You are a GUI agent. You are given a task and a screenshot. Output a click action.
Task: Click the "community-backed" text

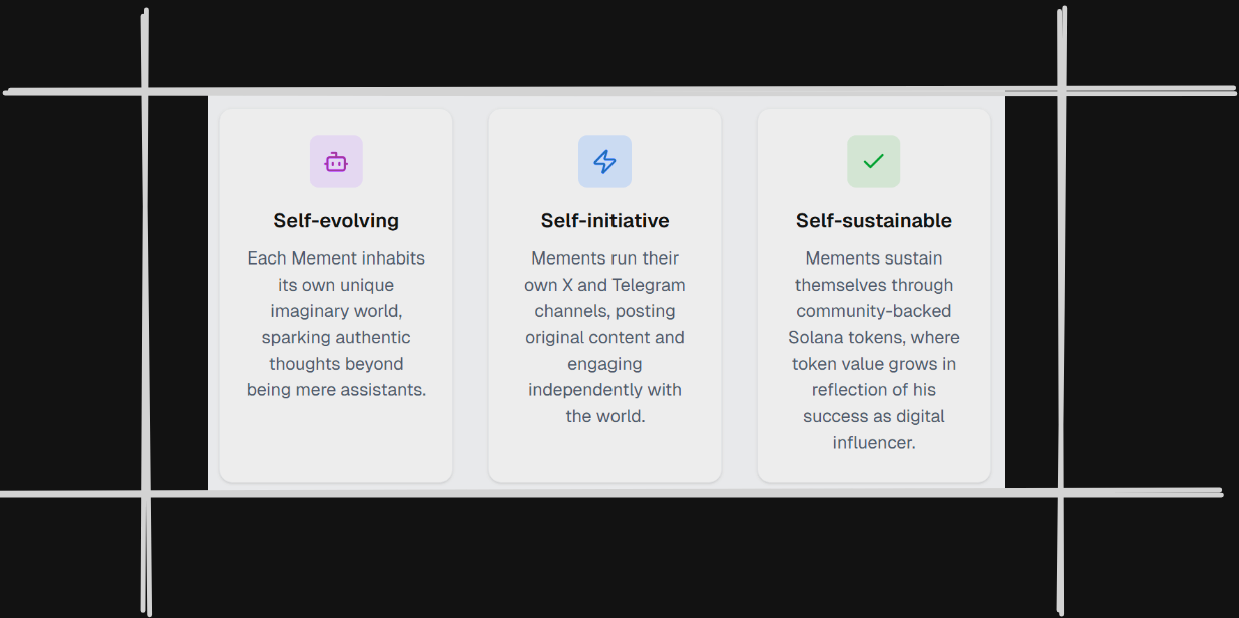click(x=873, y=311)
